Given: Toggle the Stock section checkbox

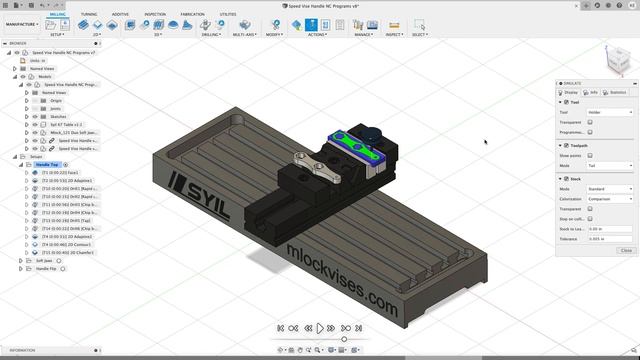Looking at the screenshot, I should tap(566, 179).
